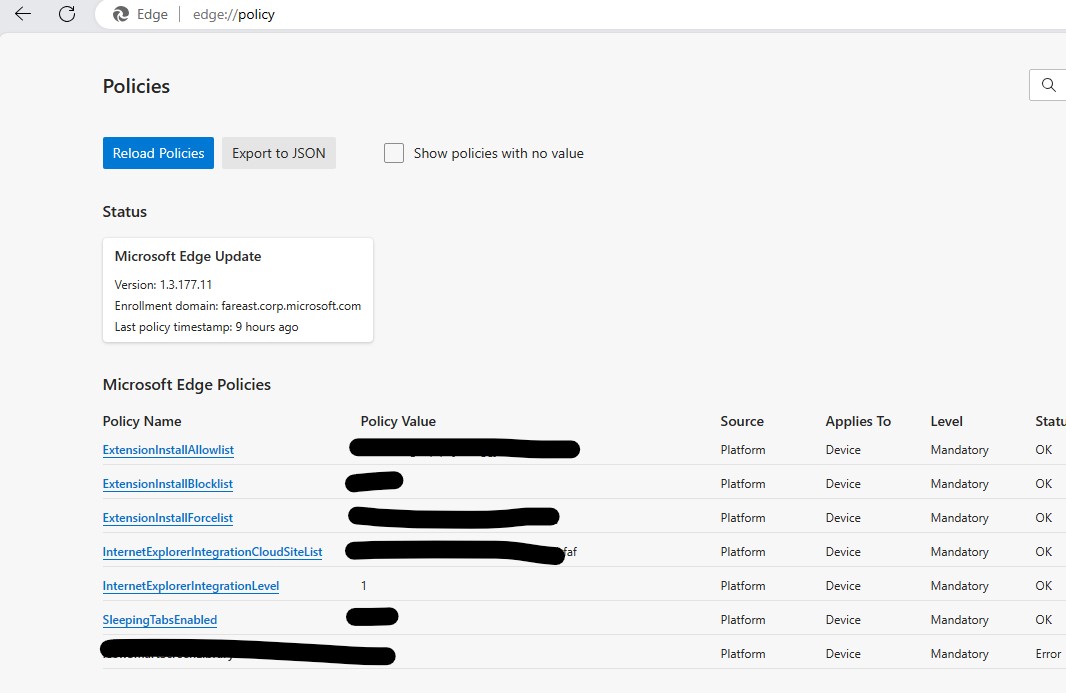Open InternetExplorerIntegrationCloudSiteList policy link

click(x=212, y=552)
